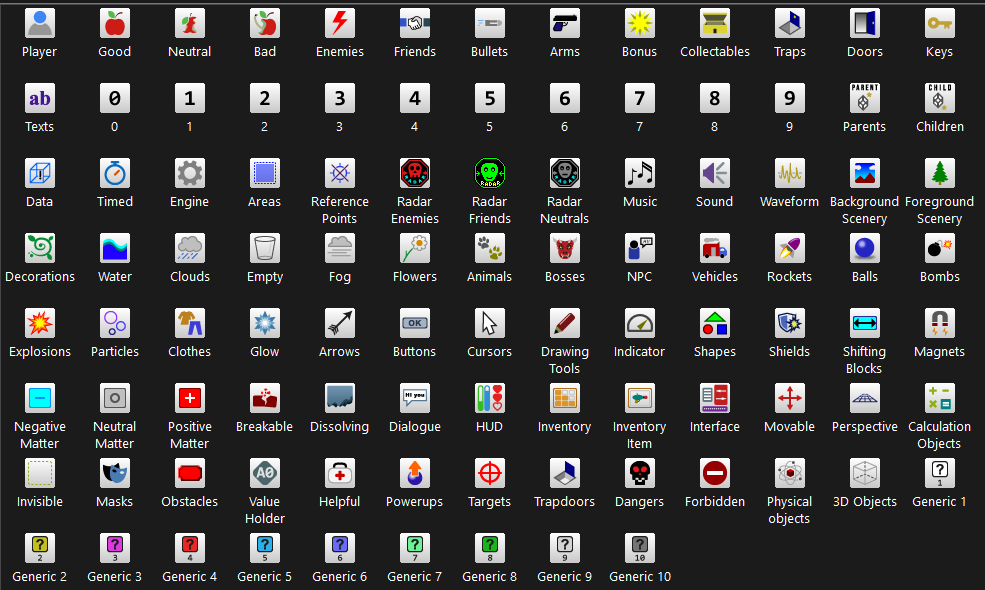Choose the Good apple icon
Viewport: 985px width, 590px height.
[114, 24]
